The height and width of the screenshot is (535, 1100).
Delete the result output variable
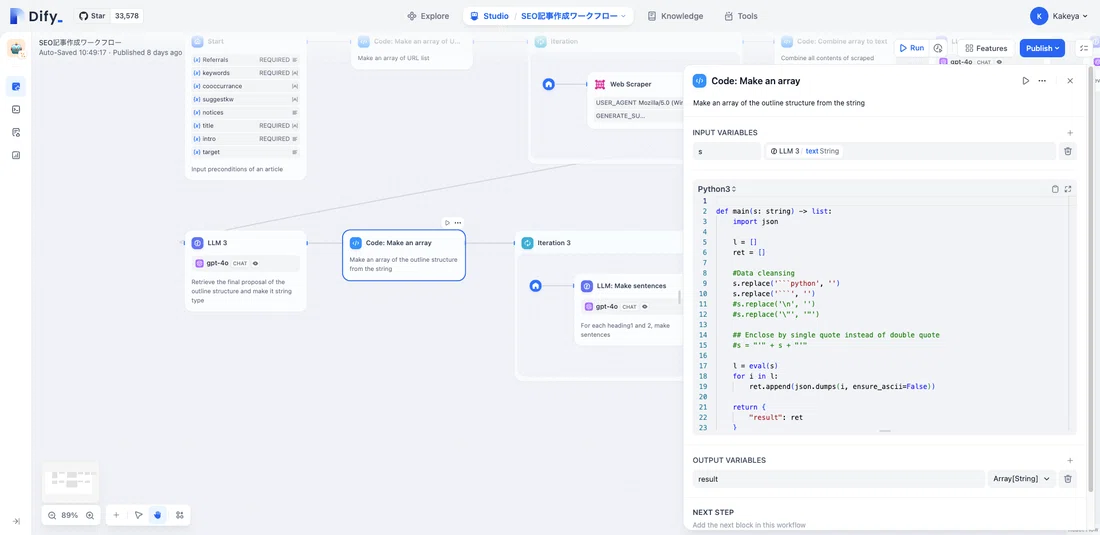tap(1068, 479)
